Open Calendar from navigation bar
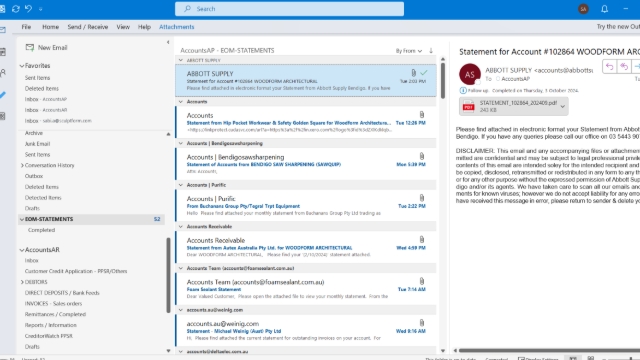The image size is (640, 360). click(x=3, y=52)
